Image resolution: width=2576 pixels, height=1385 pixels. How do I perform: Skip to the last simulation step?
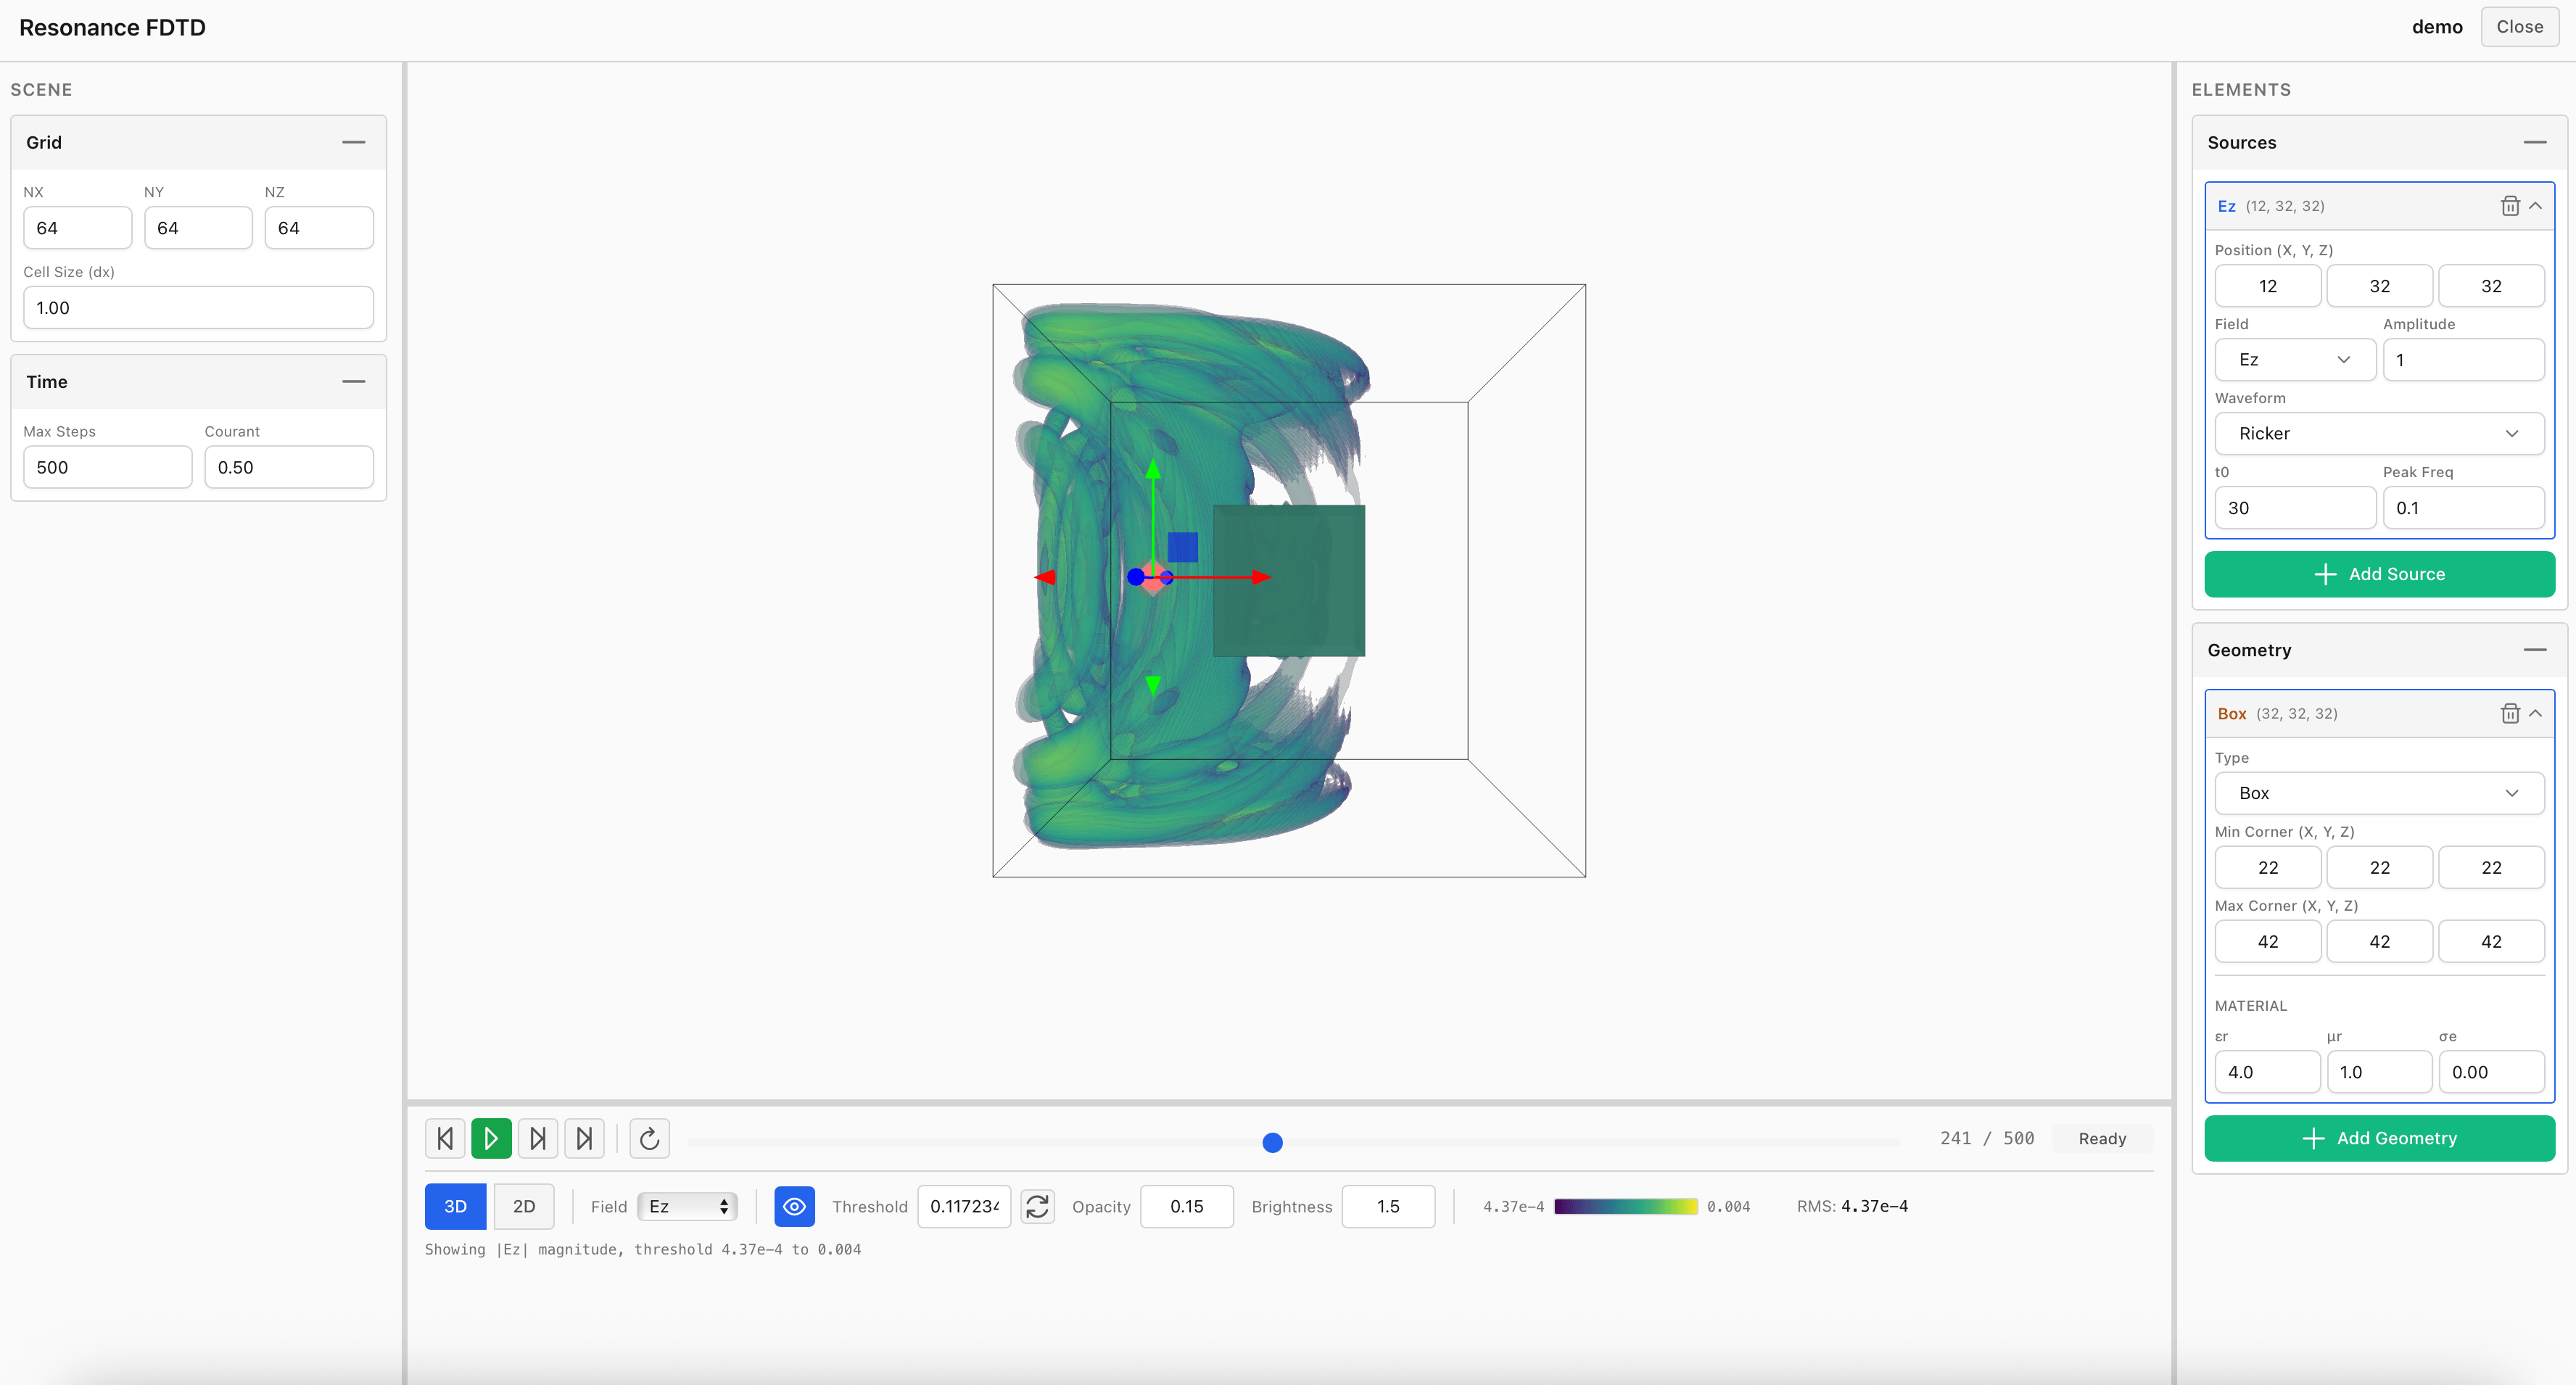(x=585, y=1138)
